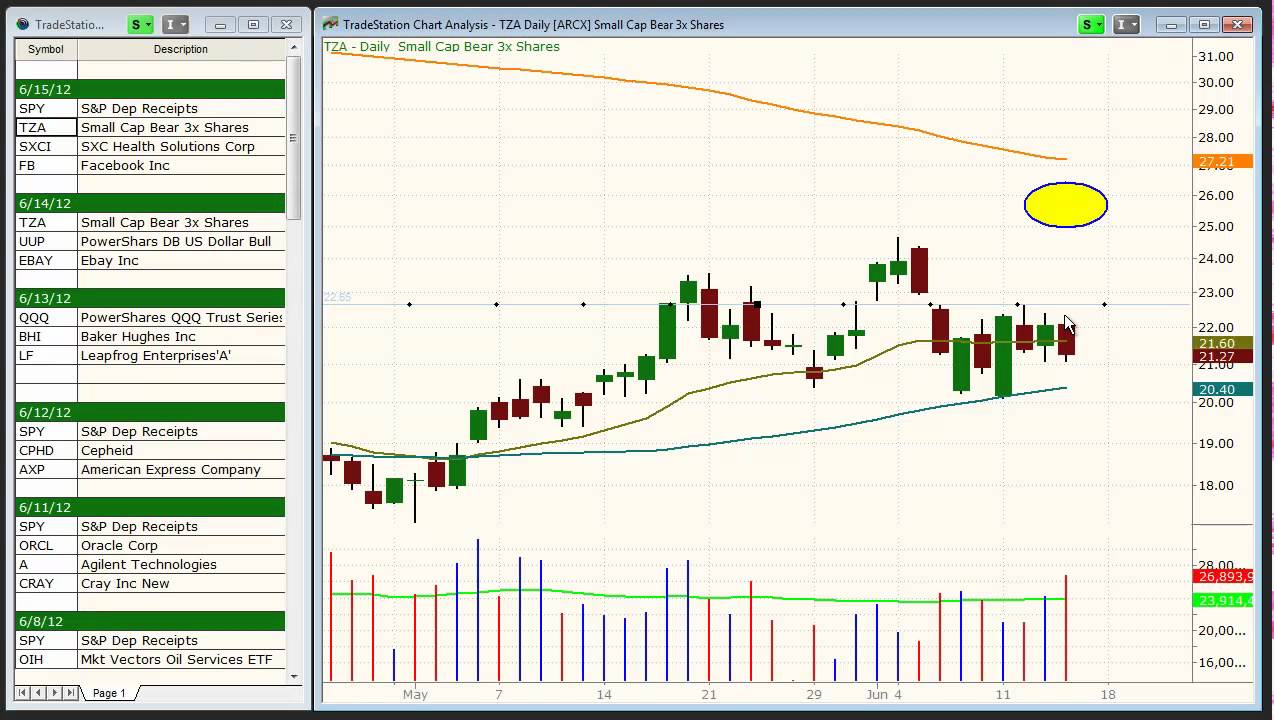Click 'TZA - Daily Small Cap Bear 3x Shares' chart label
1274x720 pixels.
(441, 46)
